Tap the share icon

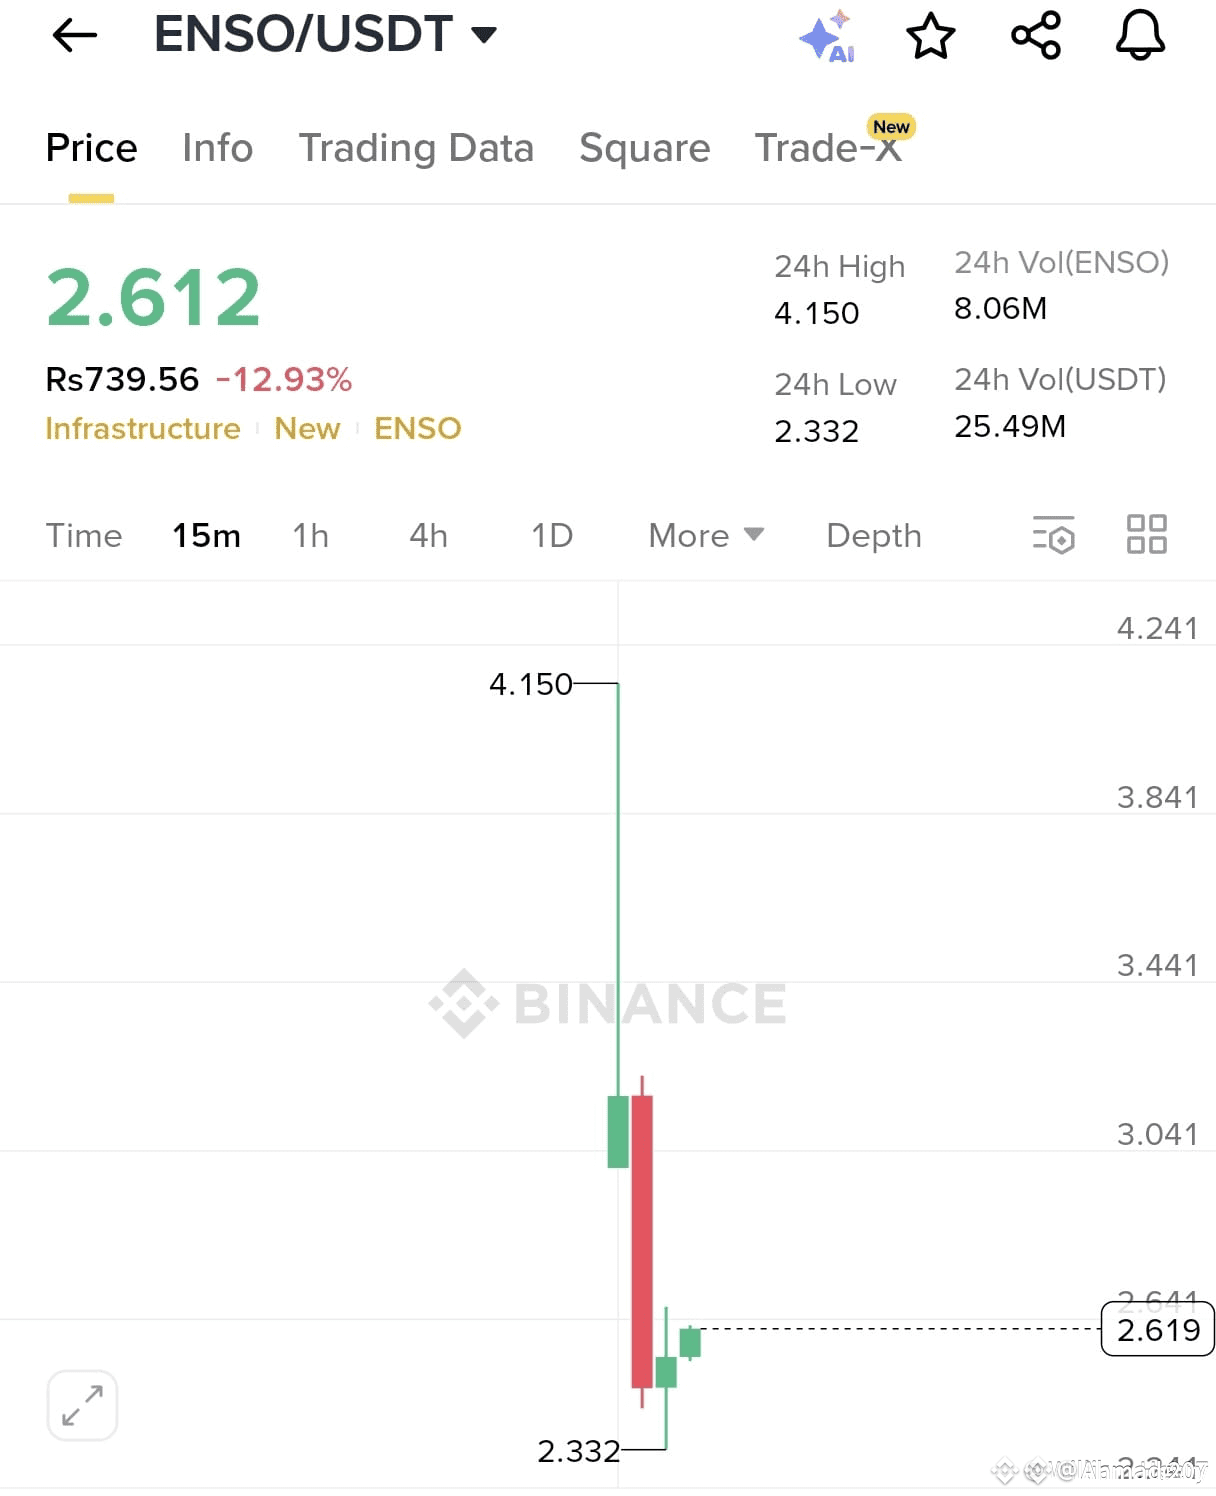pyautogui.click(x=1035, y=36)
